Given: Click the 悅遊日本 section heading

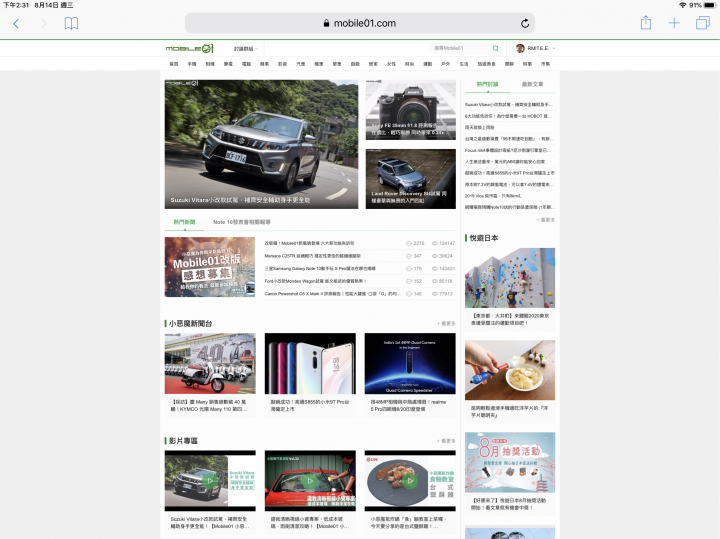Looking at the screenshot, I should click(x=484, y=238).
